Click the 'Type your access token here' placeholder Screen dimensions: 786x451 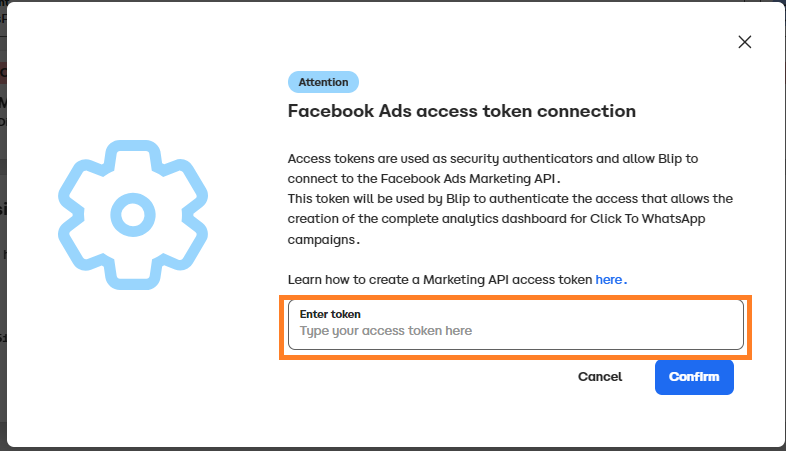click(385, 331)
